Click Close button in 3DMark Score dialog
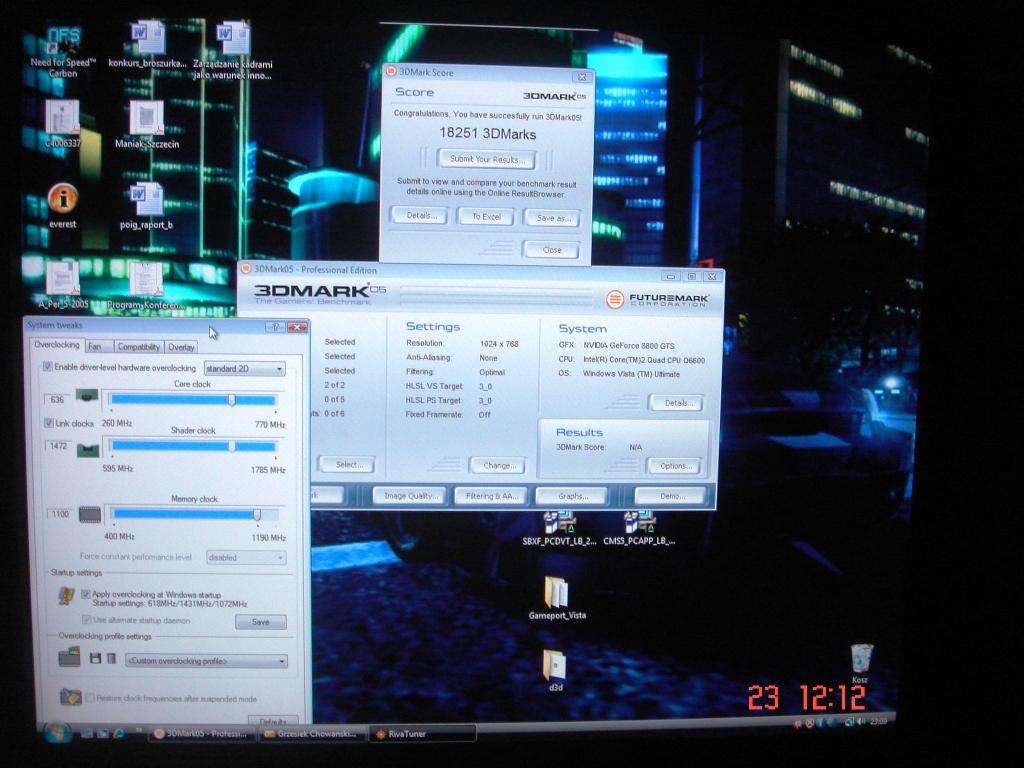Viewport: 1024px width, 768px height. pyautogui.click(x=551, y=249)
